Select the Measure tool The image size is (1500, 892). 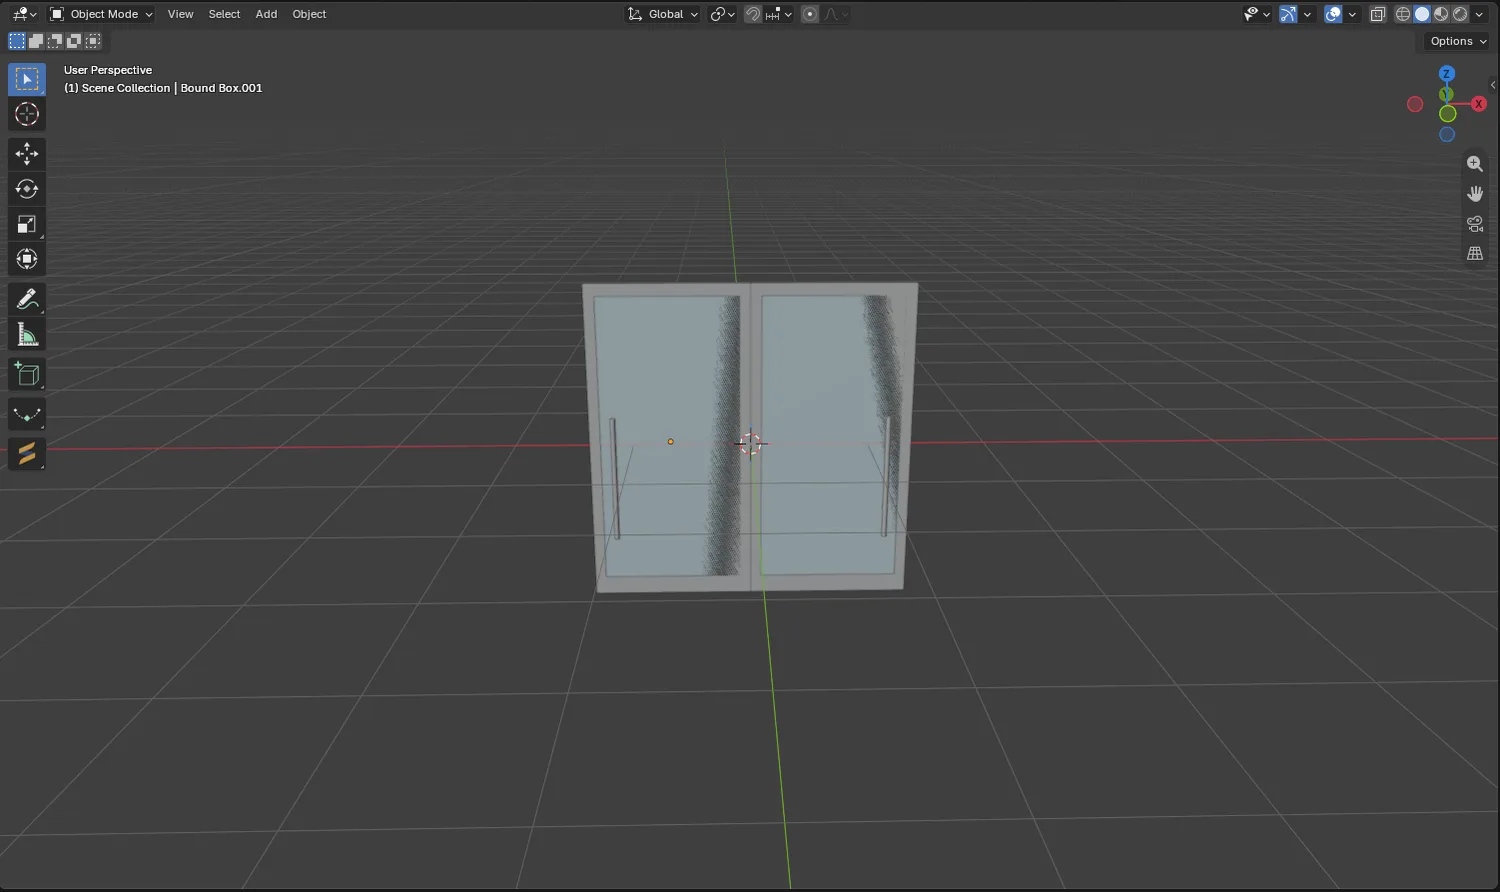tap(27, 334)
